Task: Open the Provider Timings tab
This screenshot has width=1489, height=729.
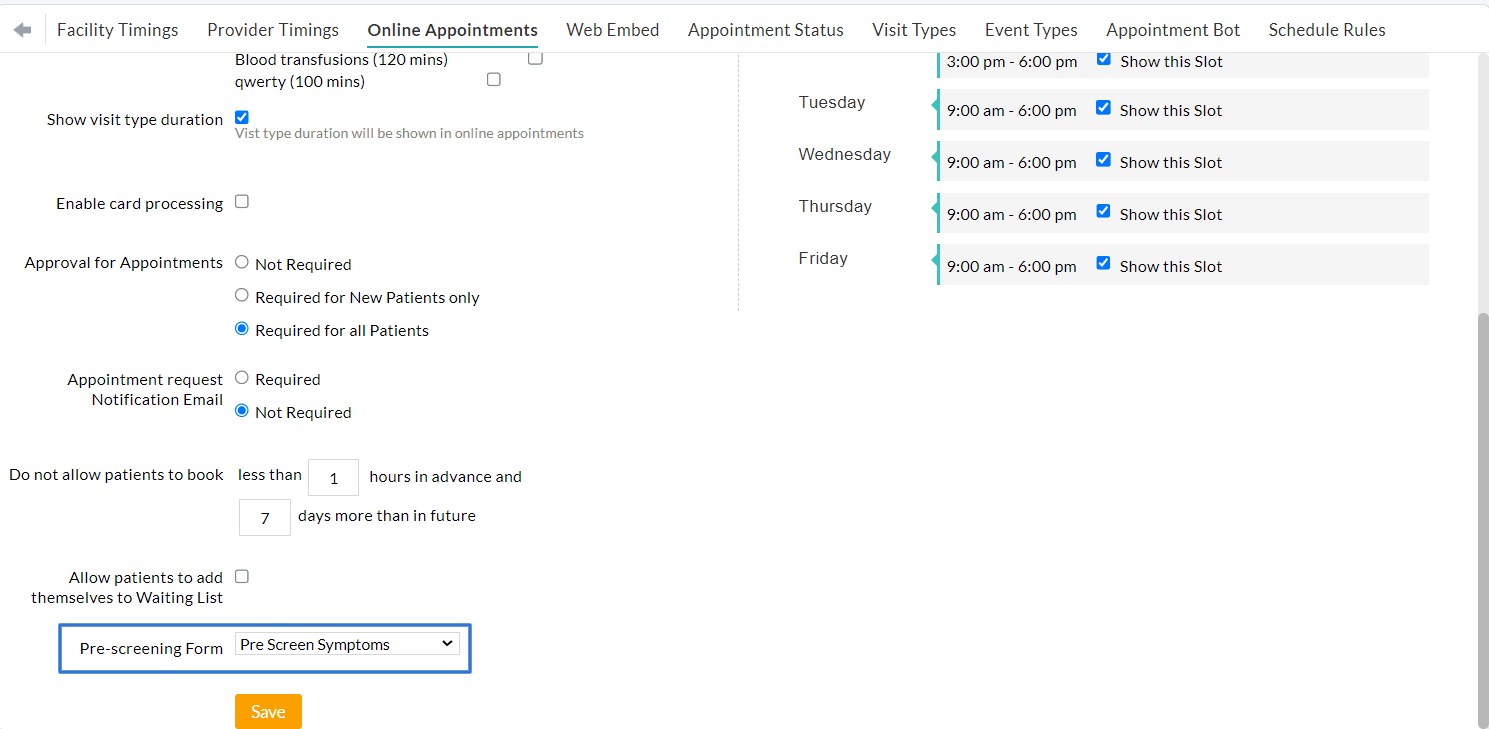Action: [x=272, y=29]
